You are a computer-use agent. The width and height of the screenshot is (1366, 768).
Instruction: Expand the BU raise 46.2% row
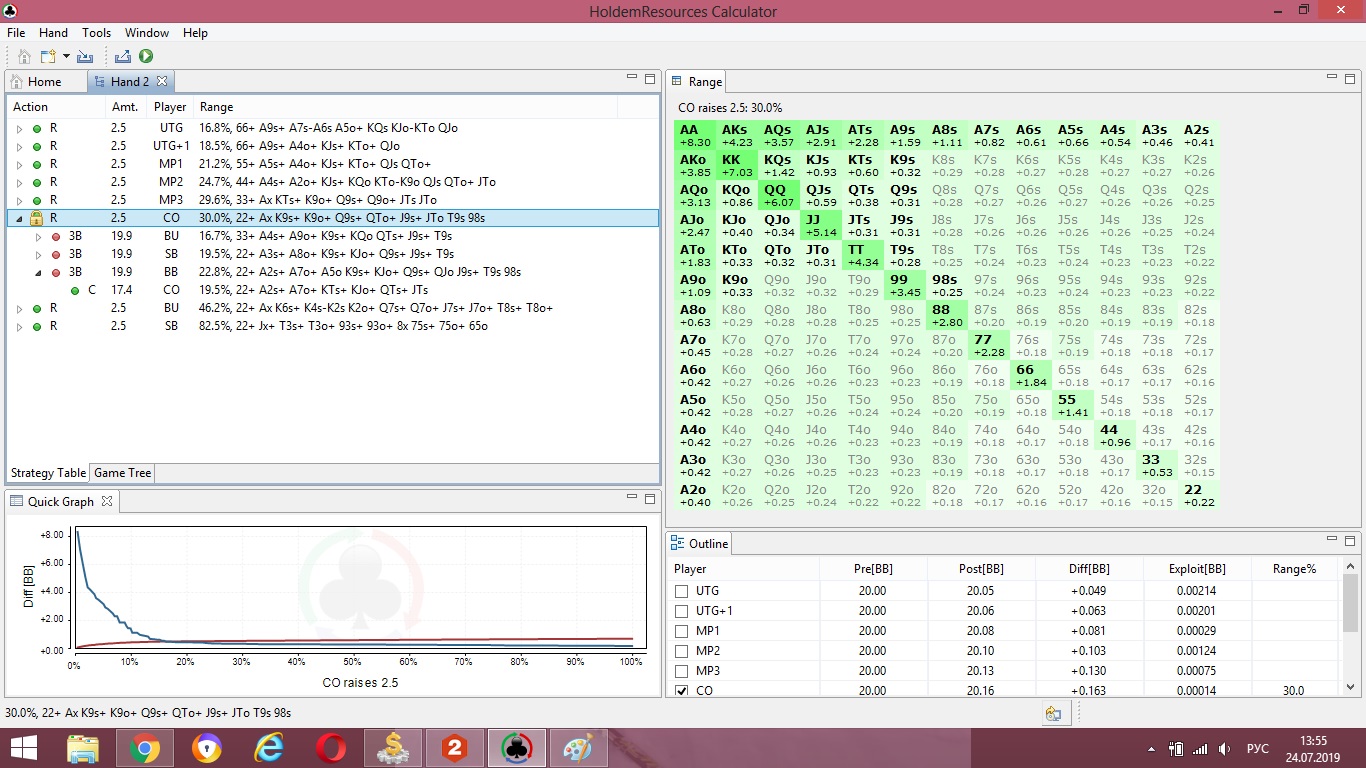tap(19, 308)
